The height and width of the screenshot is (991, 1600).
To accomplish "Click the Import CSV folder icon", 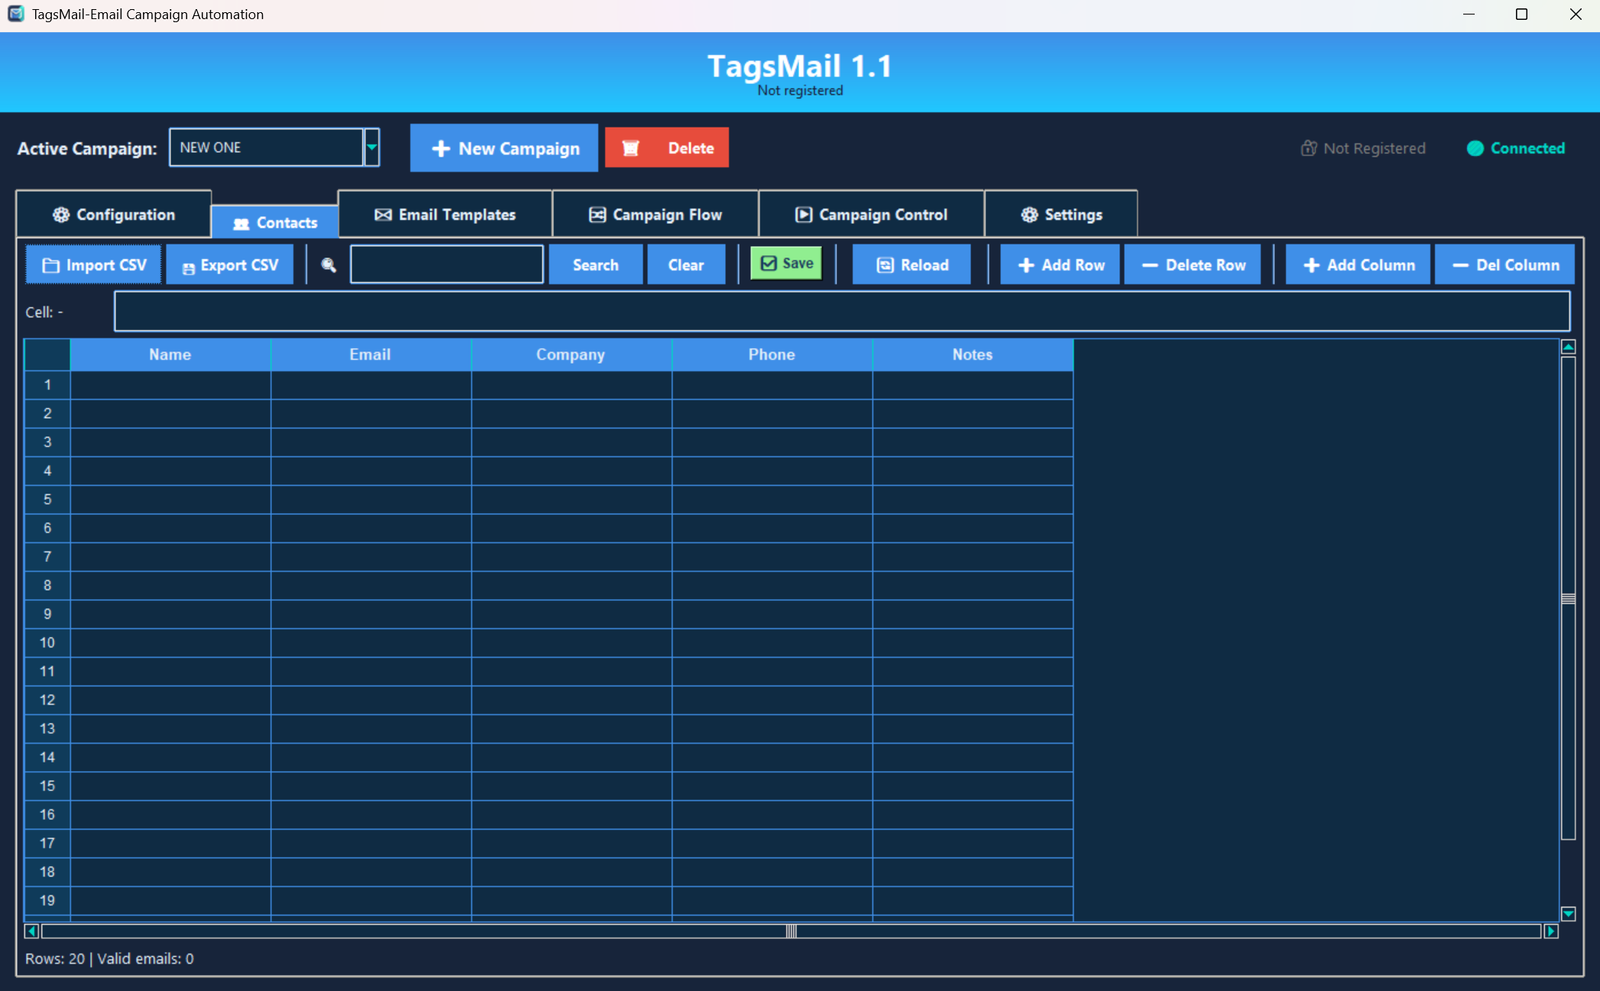I will [51, 266].
